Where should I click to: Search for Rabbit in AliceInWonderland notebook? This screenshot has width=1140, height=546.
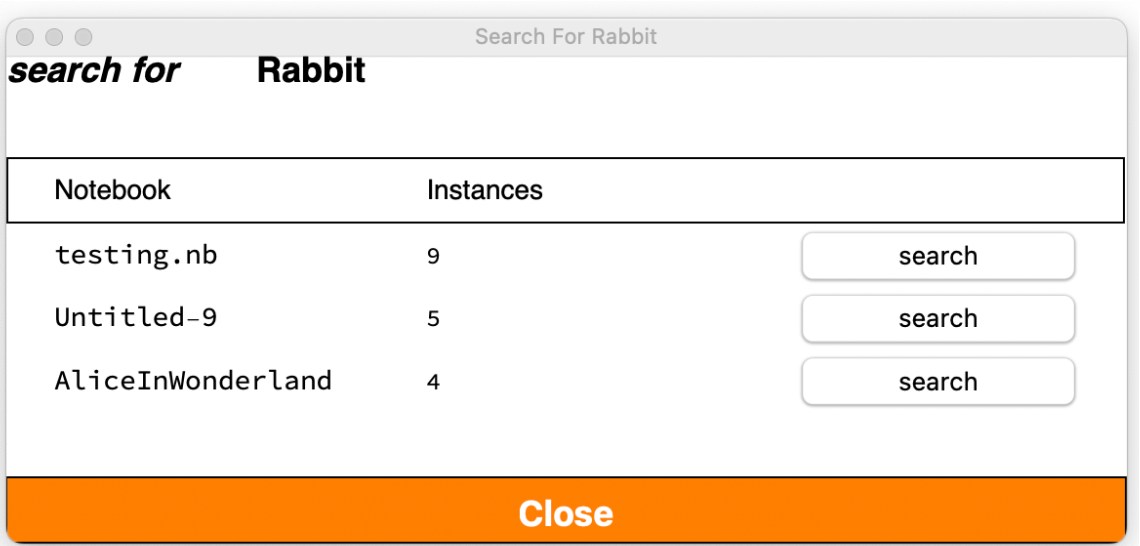click(937, 382)
